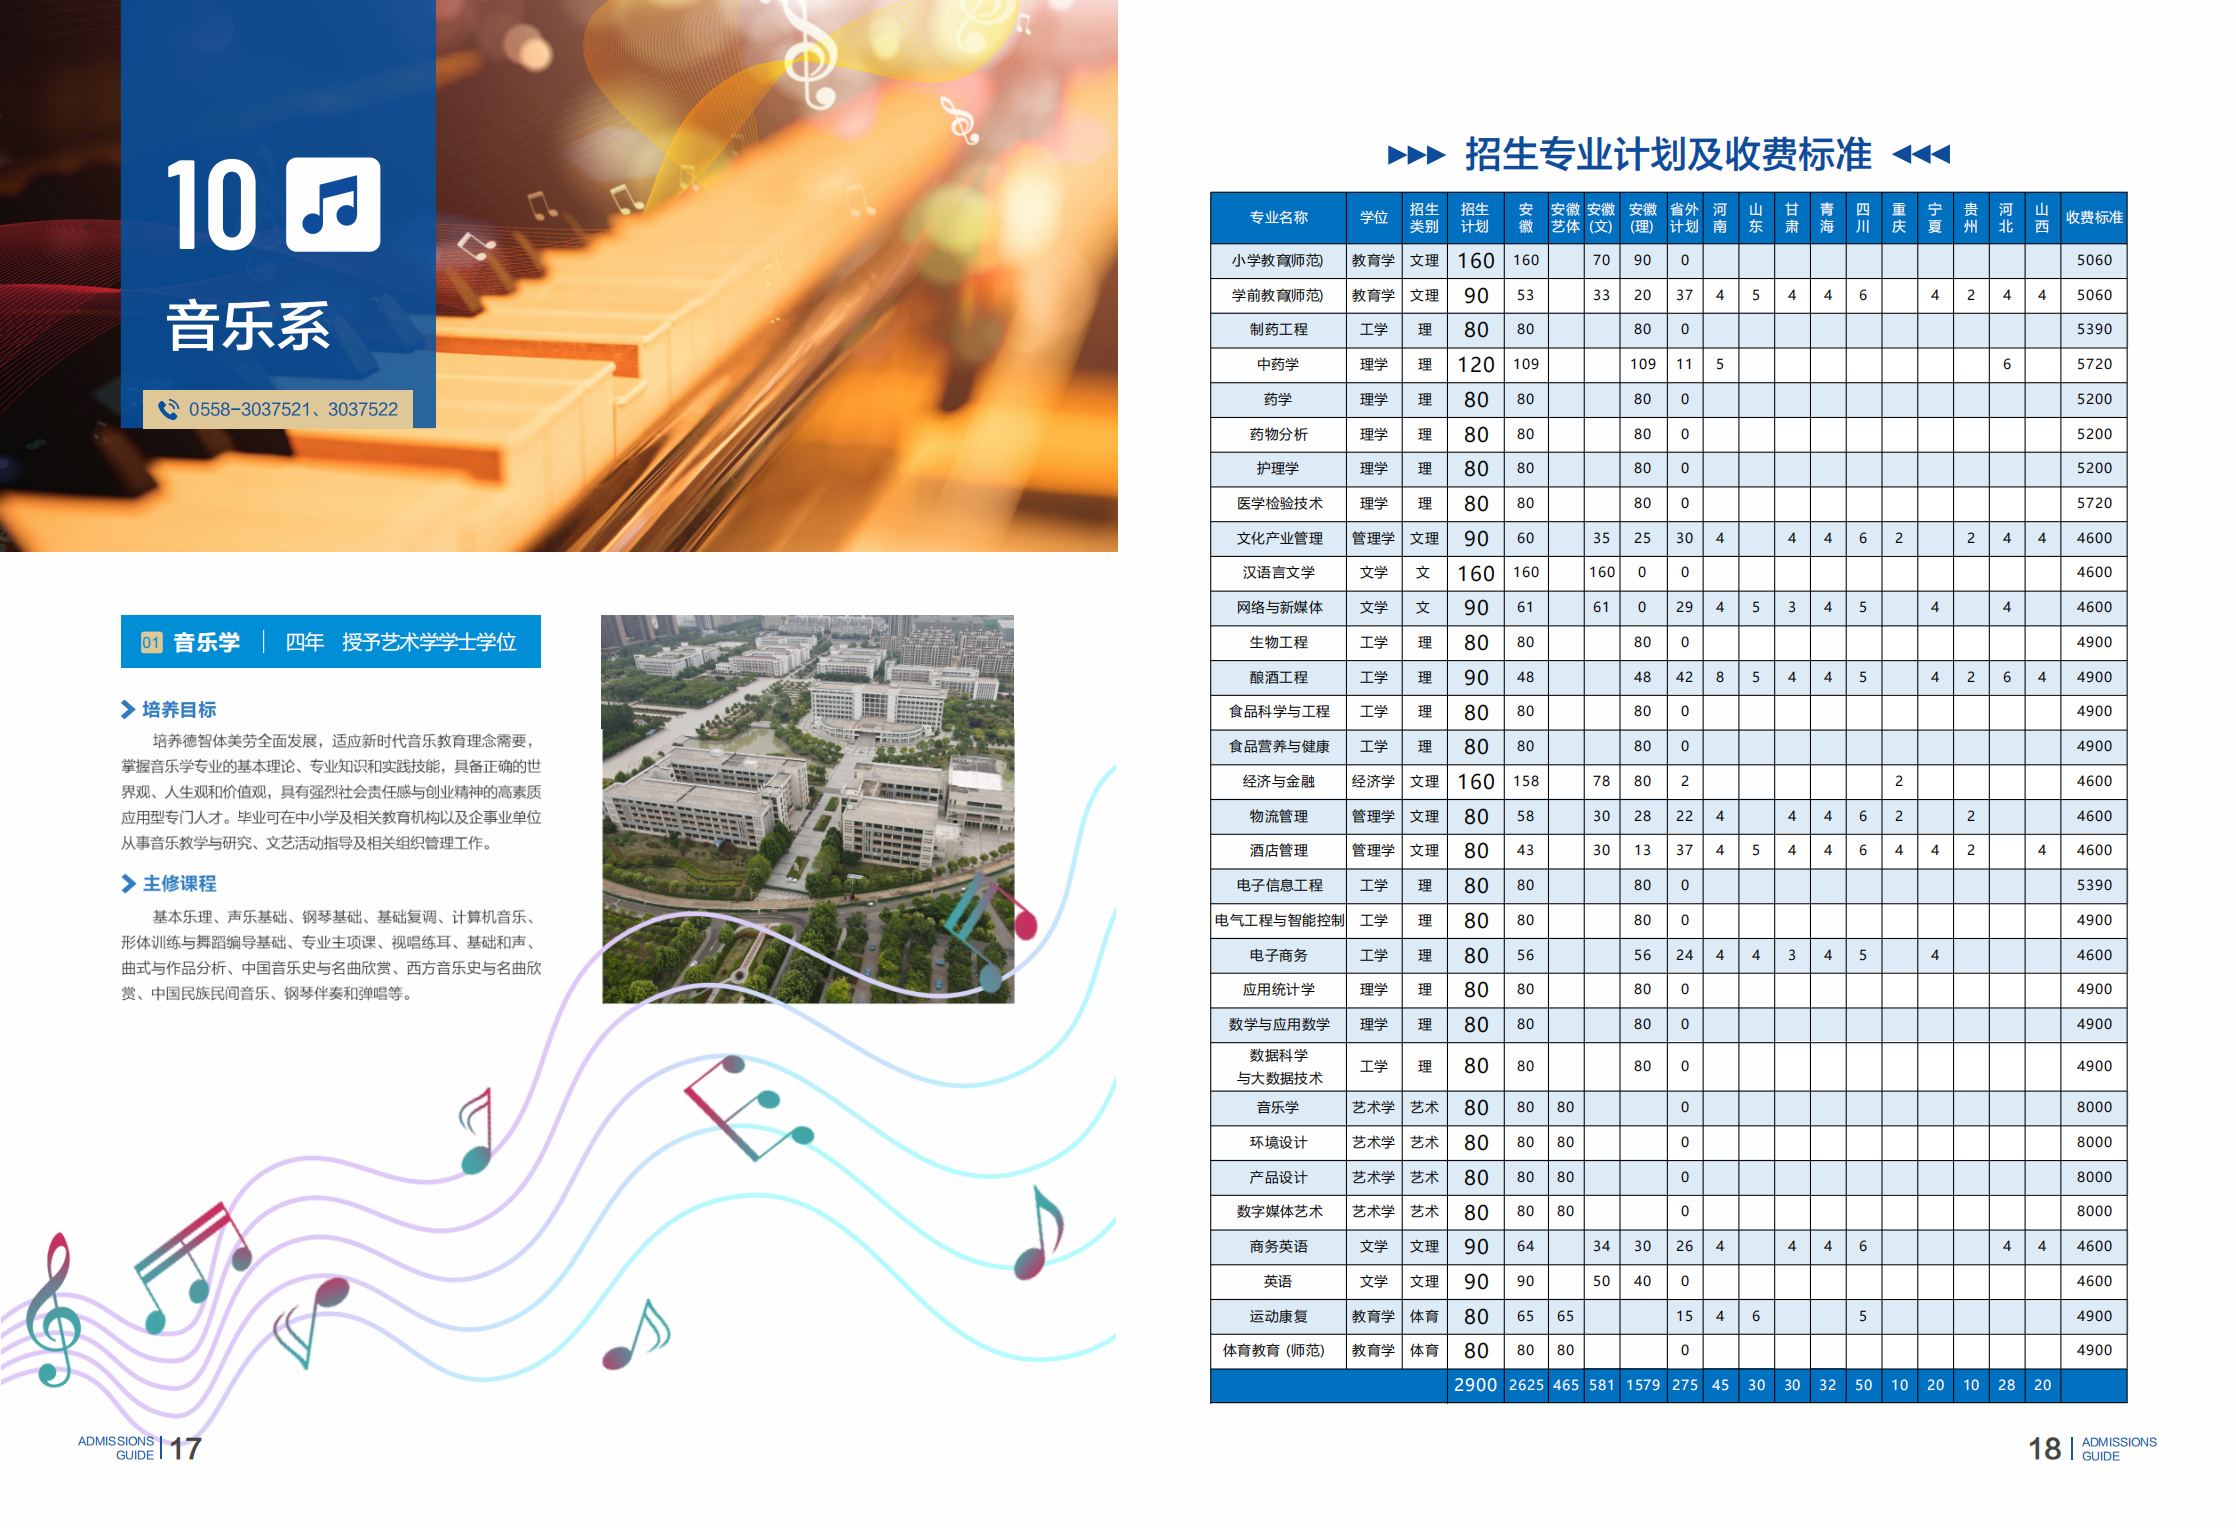Image resolution: width=2236 pixels, height=1528 pixels.
Task: Click the 医学检验技术 row name
Action: click(1278, 503)
